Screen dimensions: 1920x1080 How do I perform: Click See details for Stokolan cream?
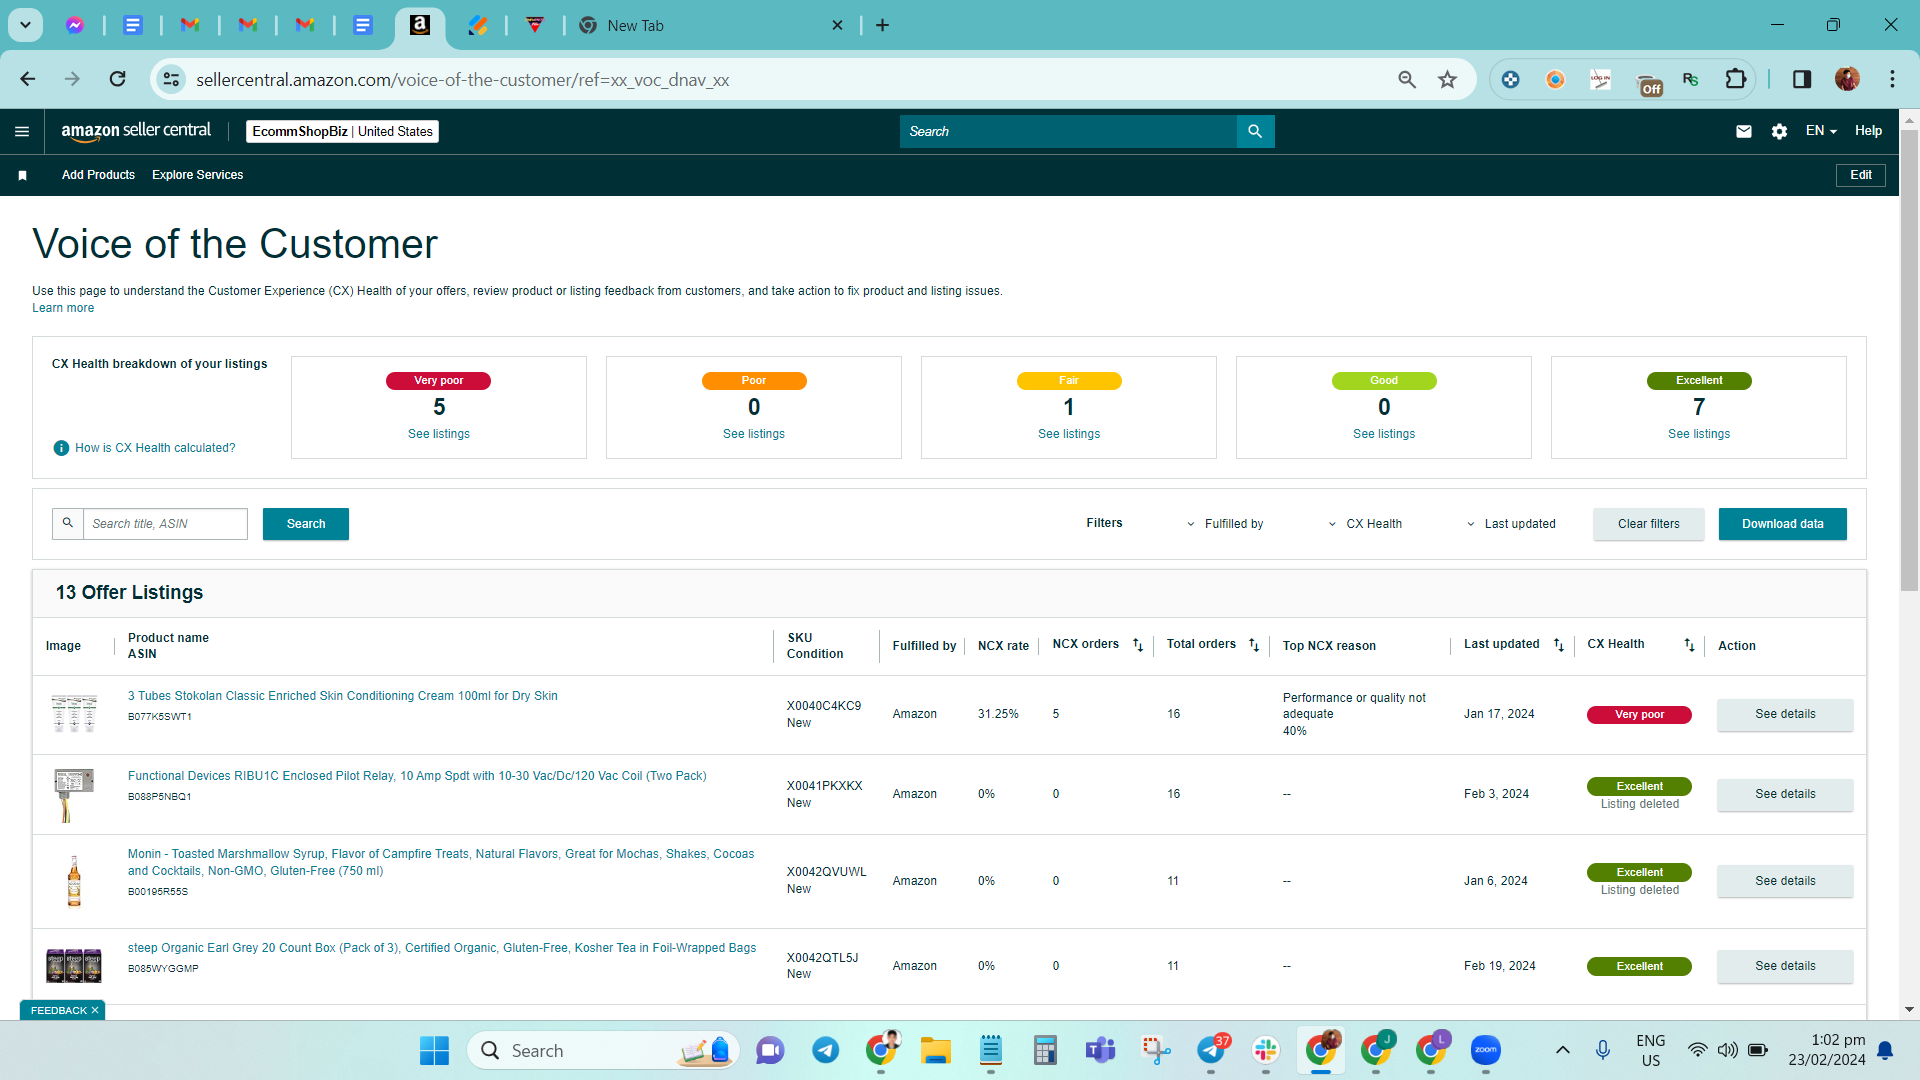[x=1785, y=714]
